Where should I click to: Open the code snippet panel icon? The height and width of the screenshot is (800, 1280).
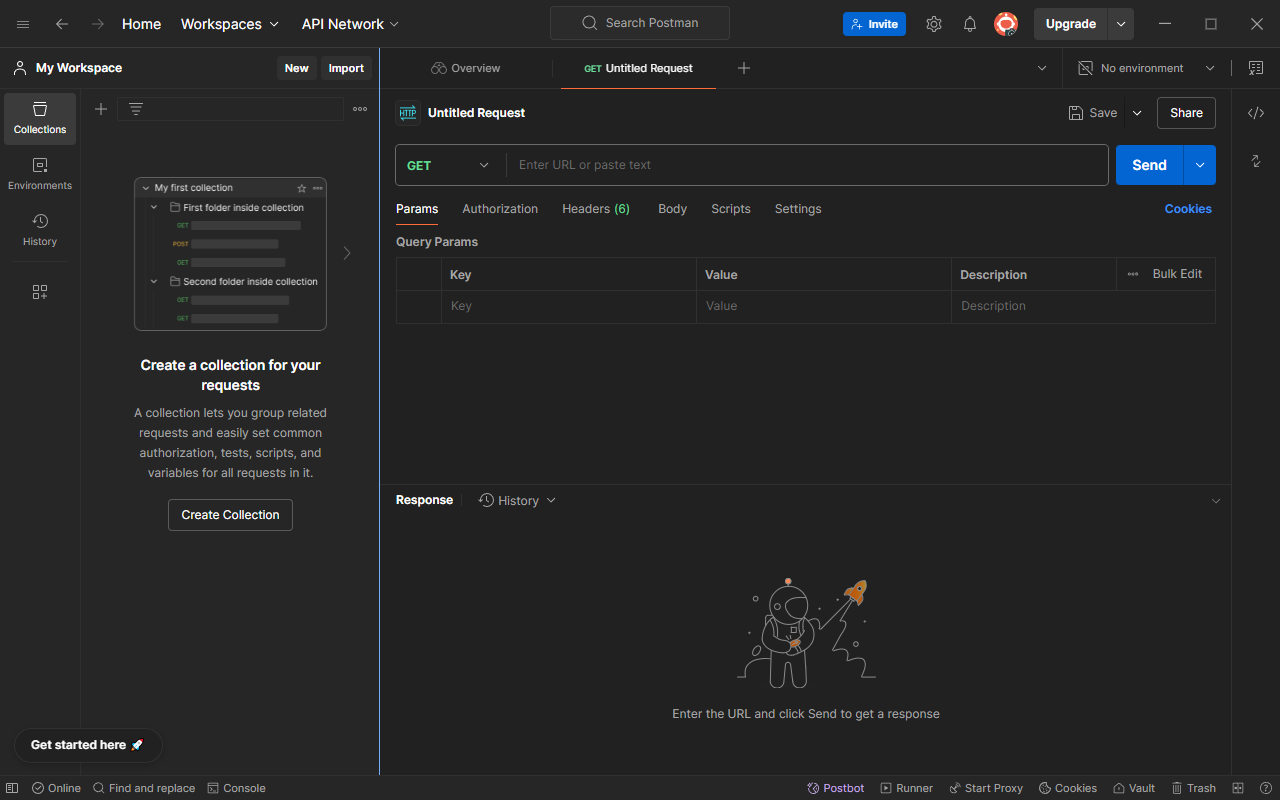tap(1256, 113)
